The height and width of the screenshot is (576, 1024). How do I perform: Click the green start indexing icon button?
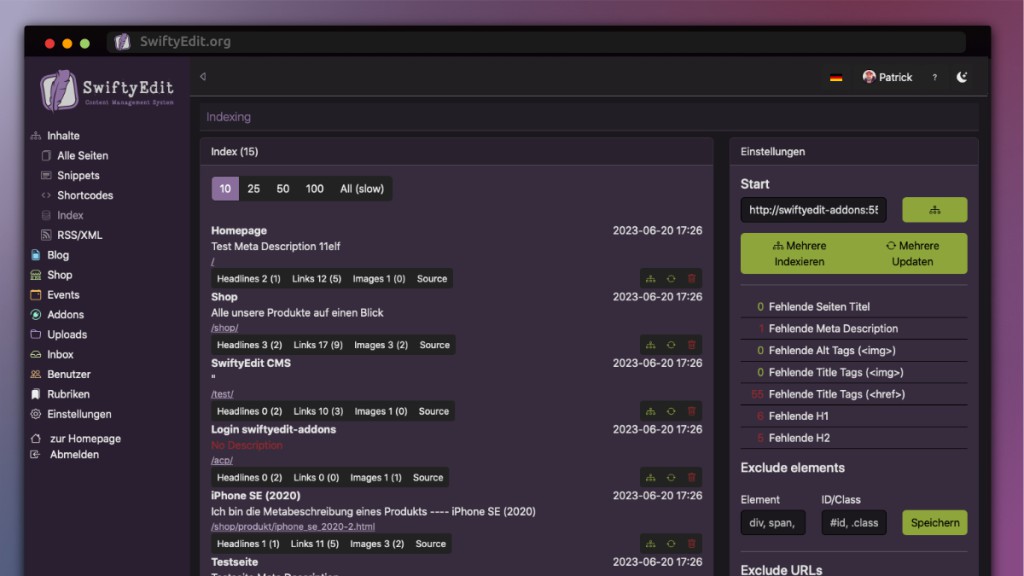[x=934, y=210]
